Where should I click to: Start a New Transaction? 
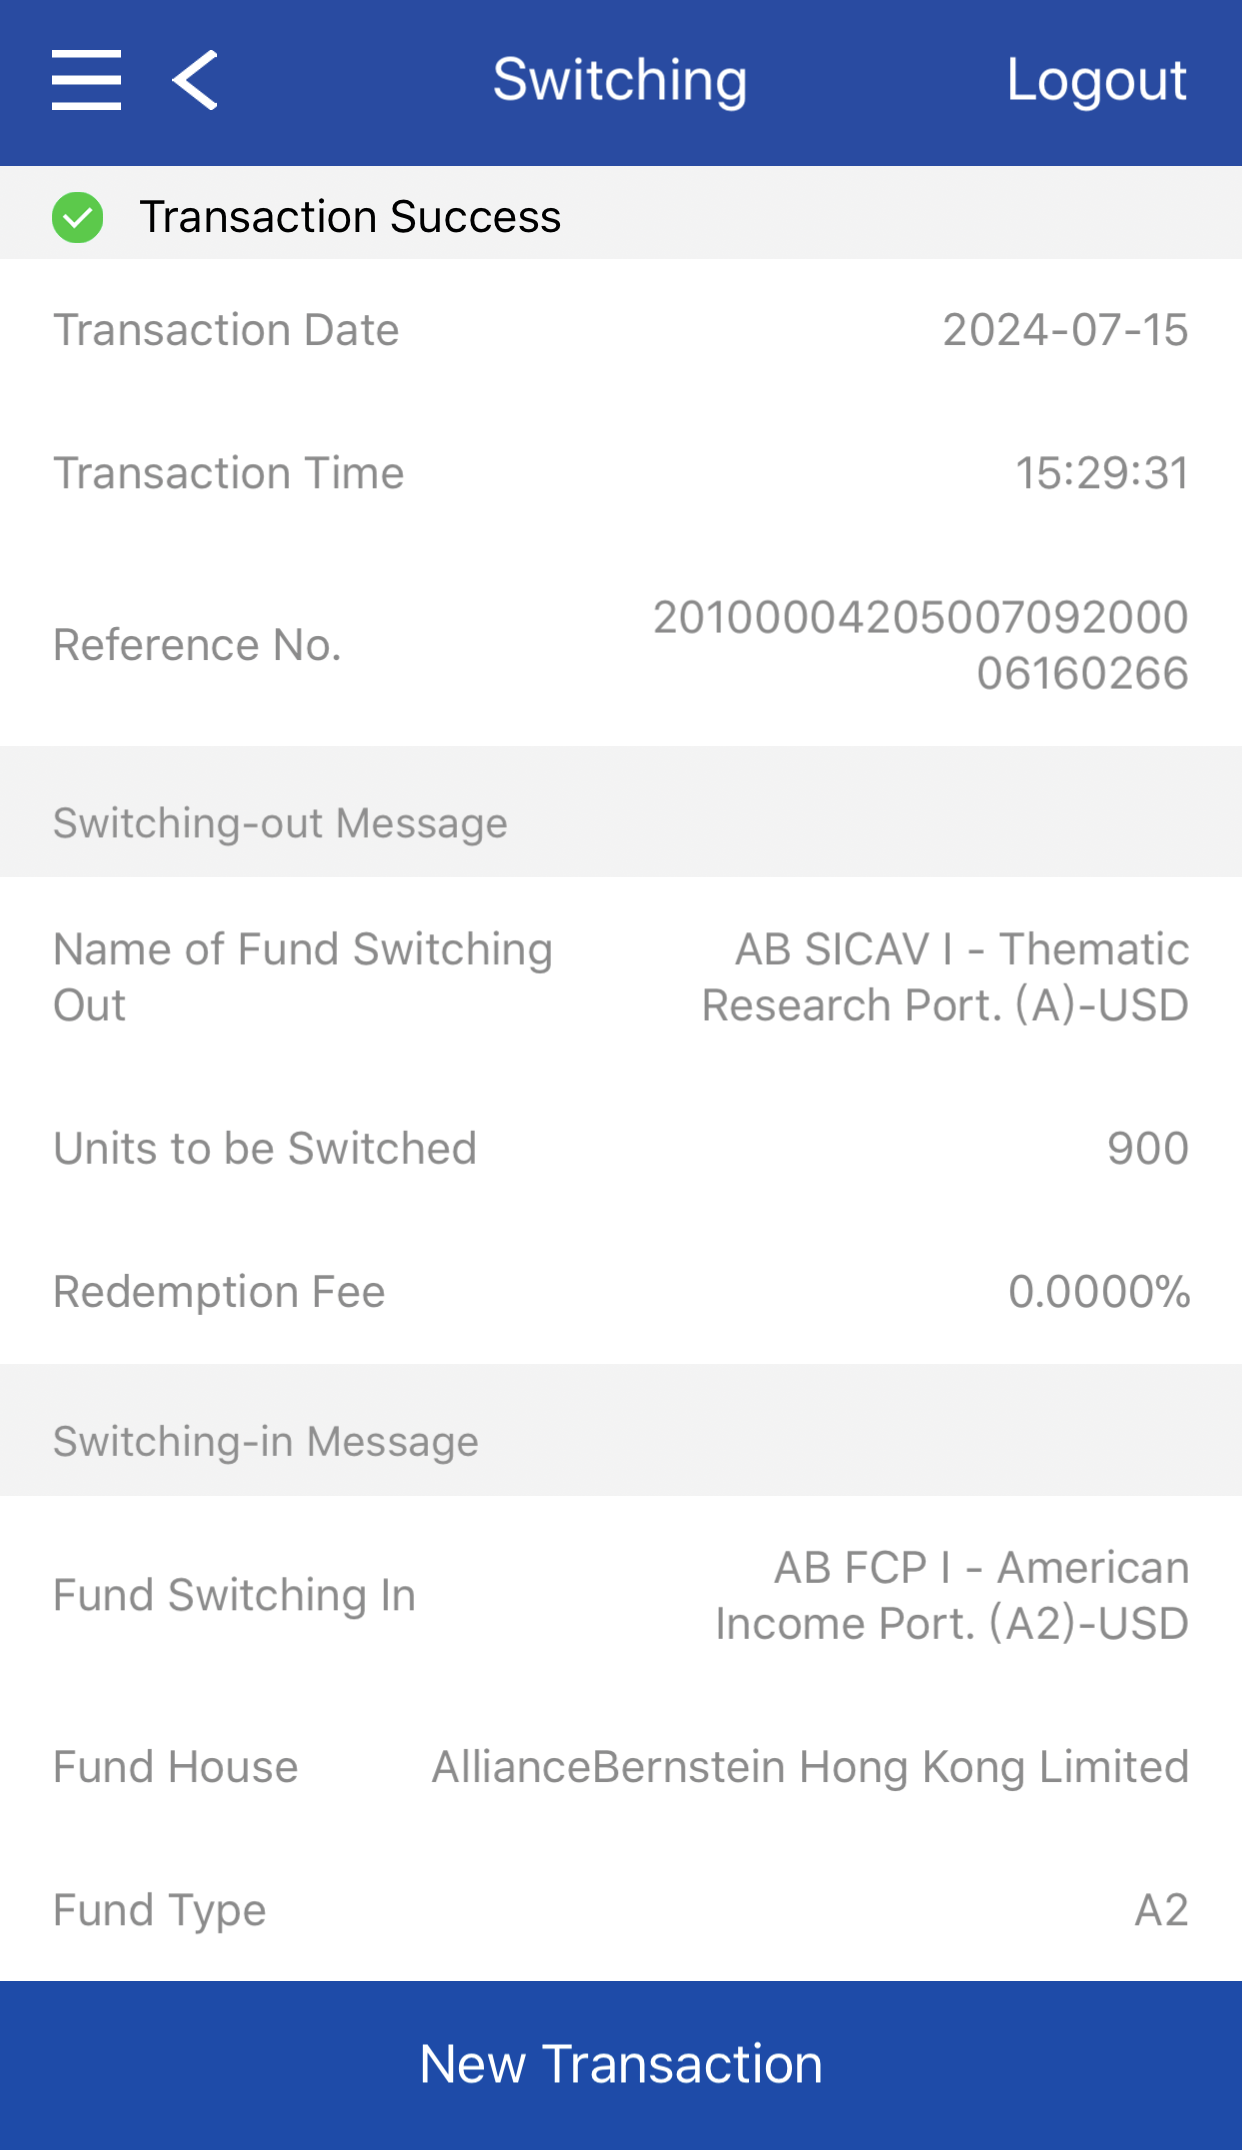(x=621, y=2064)
